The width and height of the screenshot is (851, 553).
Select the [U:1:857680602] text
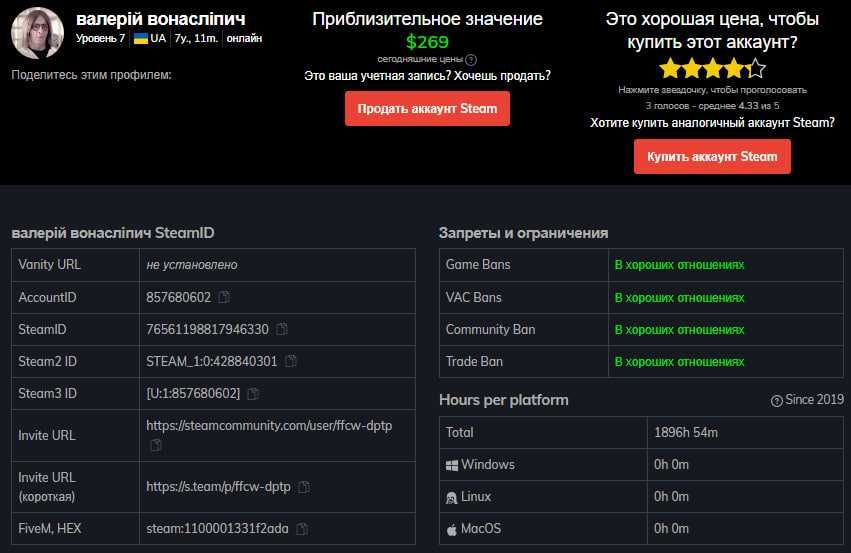[x=193, y=393]
